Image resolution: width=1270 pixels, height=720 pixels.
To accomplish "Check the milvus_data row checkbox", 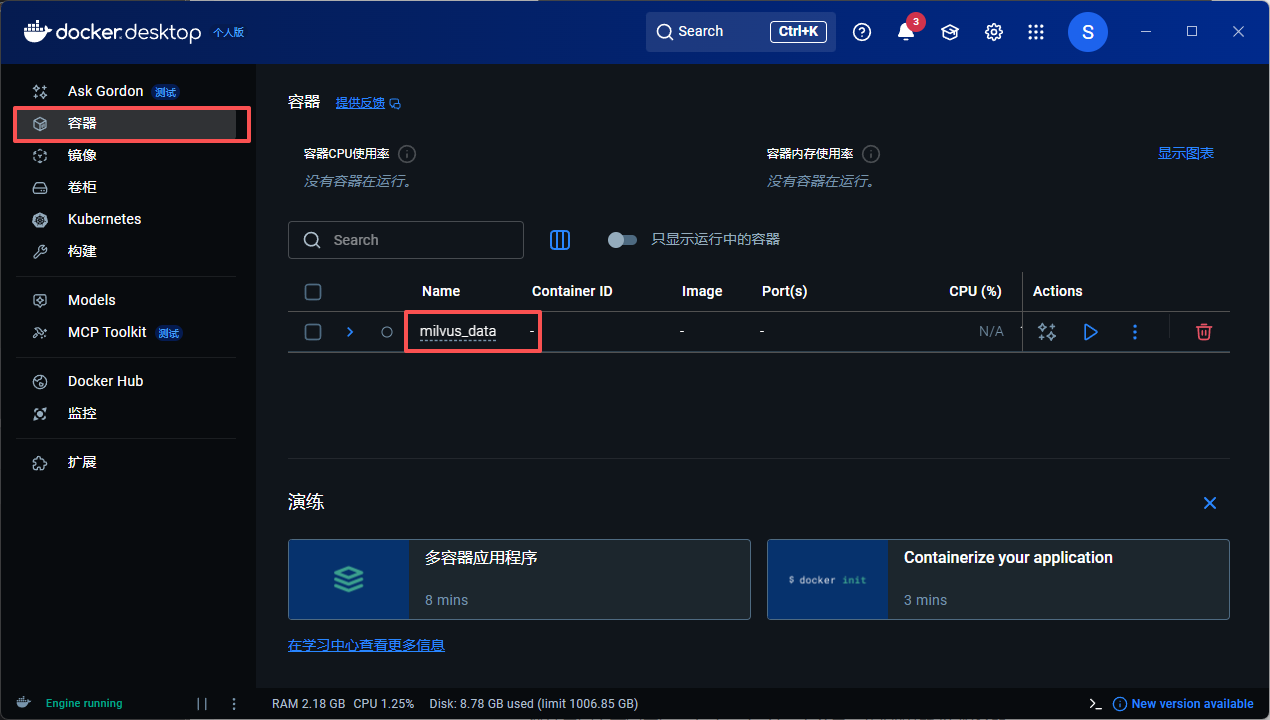I will point(313,332).
